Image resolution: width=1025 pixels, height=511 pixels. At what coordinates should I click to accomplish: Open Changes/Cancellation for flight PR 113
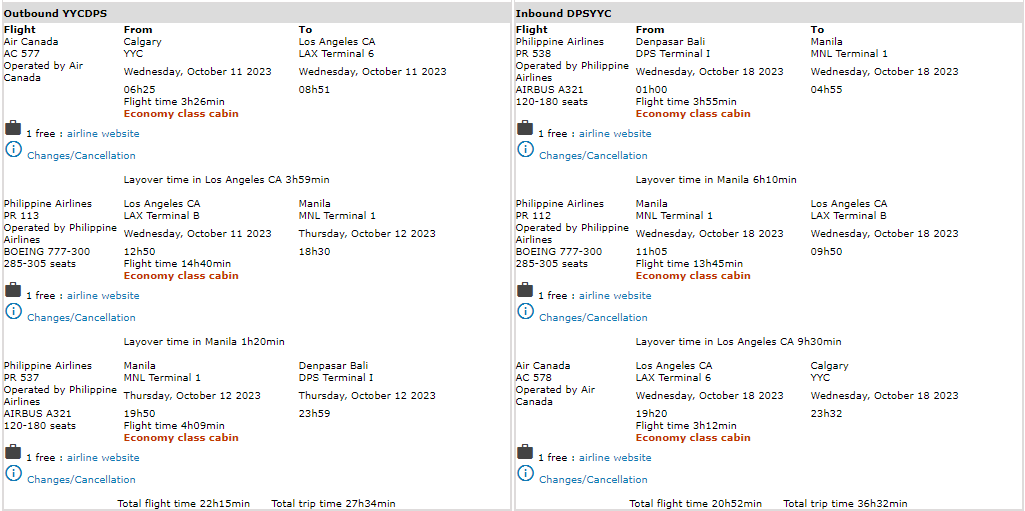pyautogui.click(x=81, y=318)
